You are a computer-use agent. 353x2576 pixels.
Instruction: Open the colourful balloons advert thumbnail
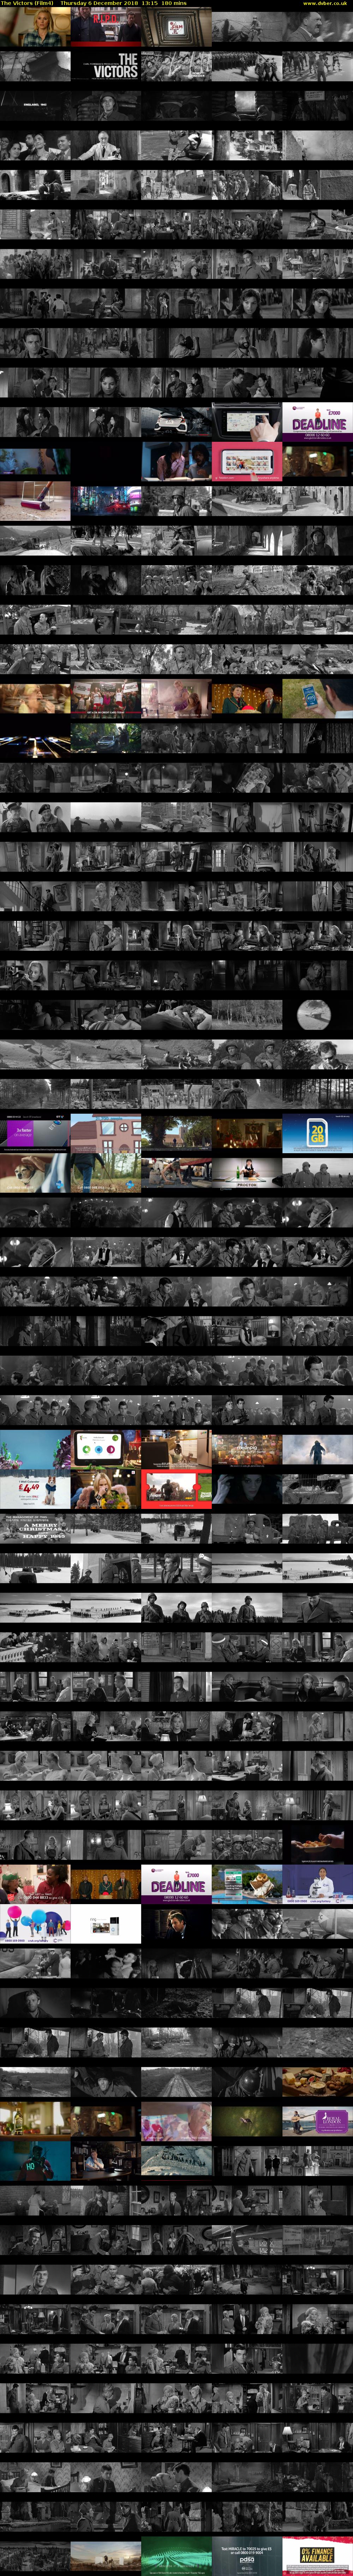[x=35, y=1923]
